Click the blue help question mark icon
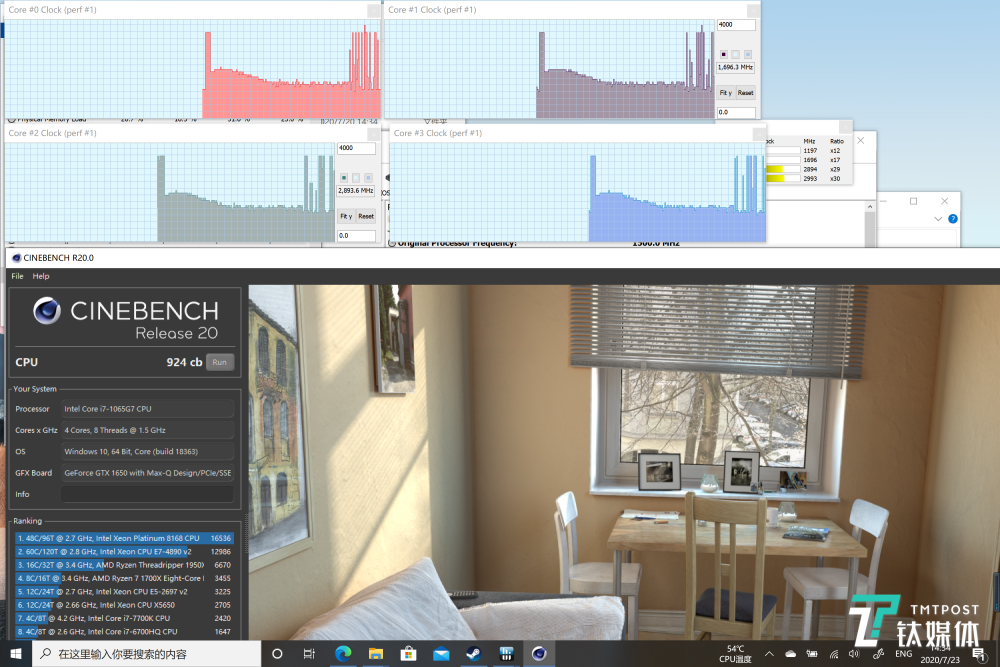The image size is (1000, 667). (953, 219)
